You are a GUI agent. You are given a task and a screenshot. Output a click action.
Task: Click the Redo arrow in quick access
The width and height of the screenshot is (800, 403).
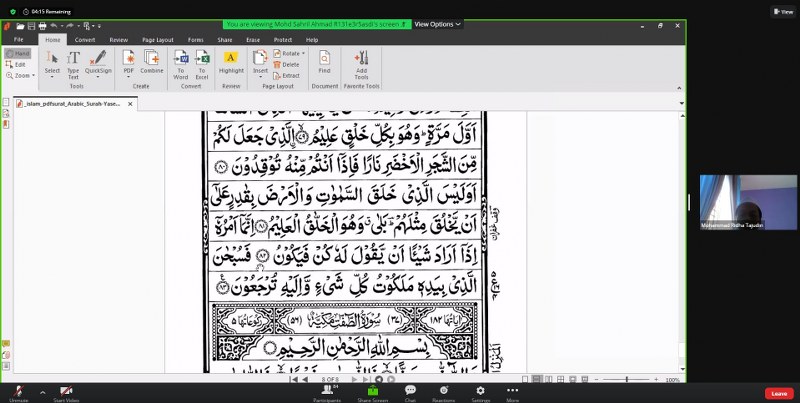coord(69,26)
